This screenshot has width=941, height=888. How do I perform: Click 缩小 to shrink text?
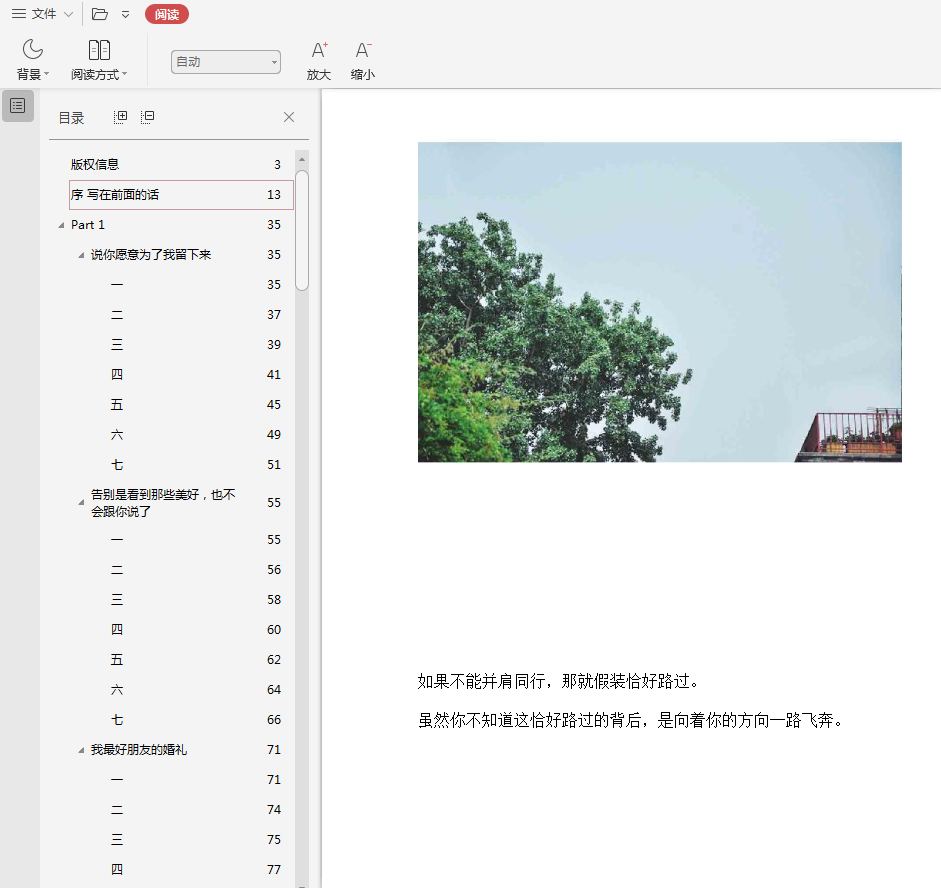coord(362,60)
